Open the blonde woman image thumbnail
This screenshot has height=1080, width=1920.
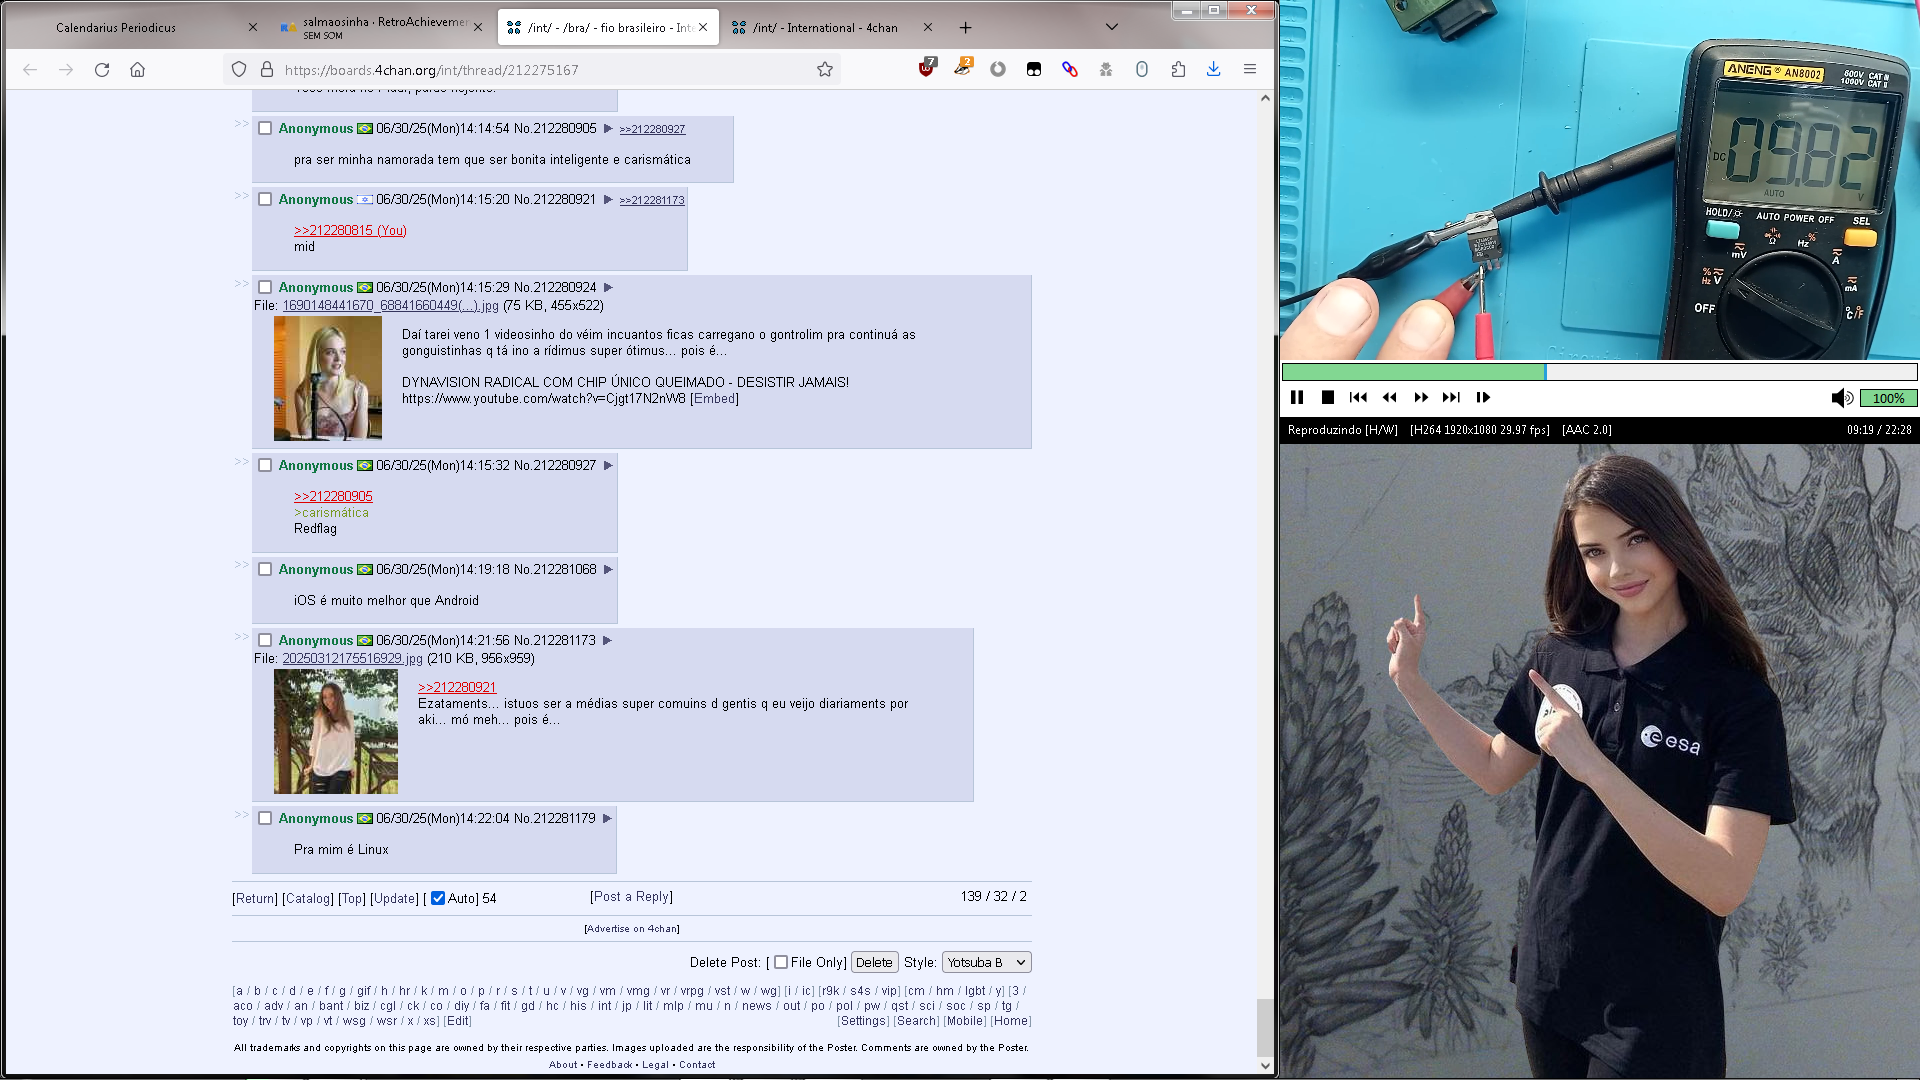pos(328,378)
